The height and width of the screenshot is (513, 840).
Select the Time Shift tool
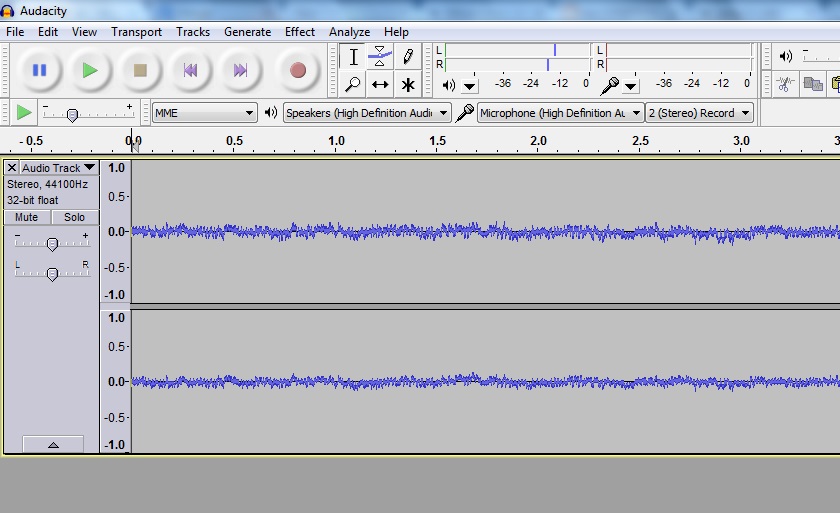pyautogui.click(x=380, y=85)
